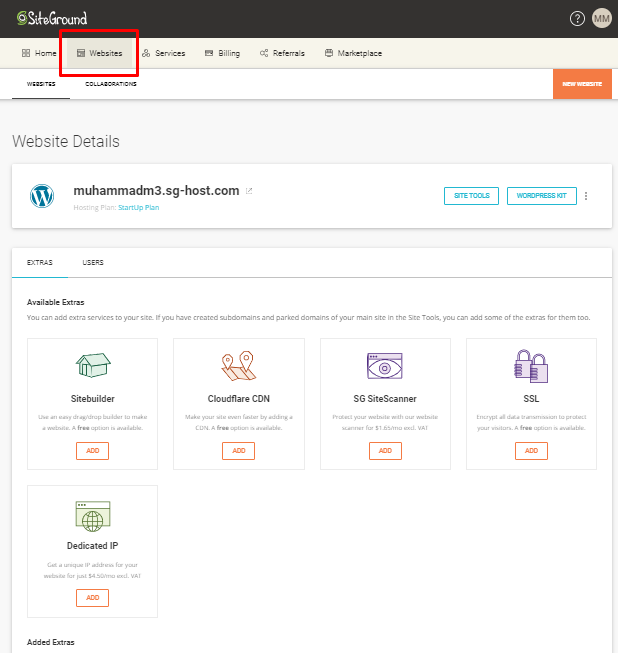The height and width of the screenshot is (653, 618).
Task: Add the Dedicated IP extra
Action: pyautogui.click(x=92, y=598)
